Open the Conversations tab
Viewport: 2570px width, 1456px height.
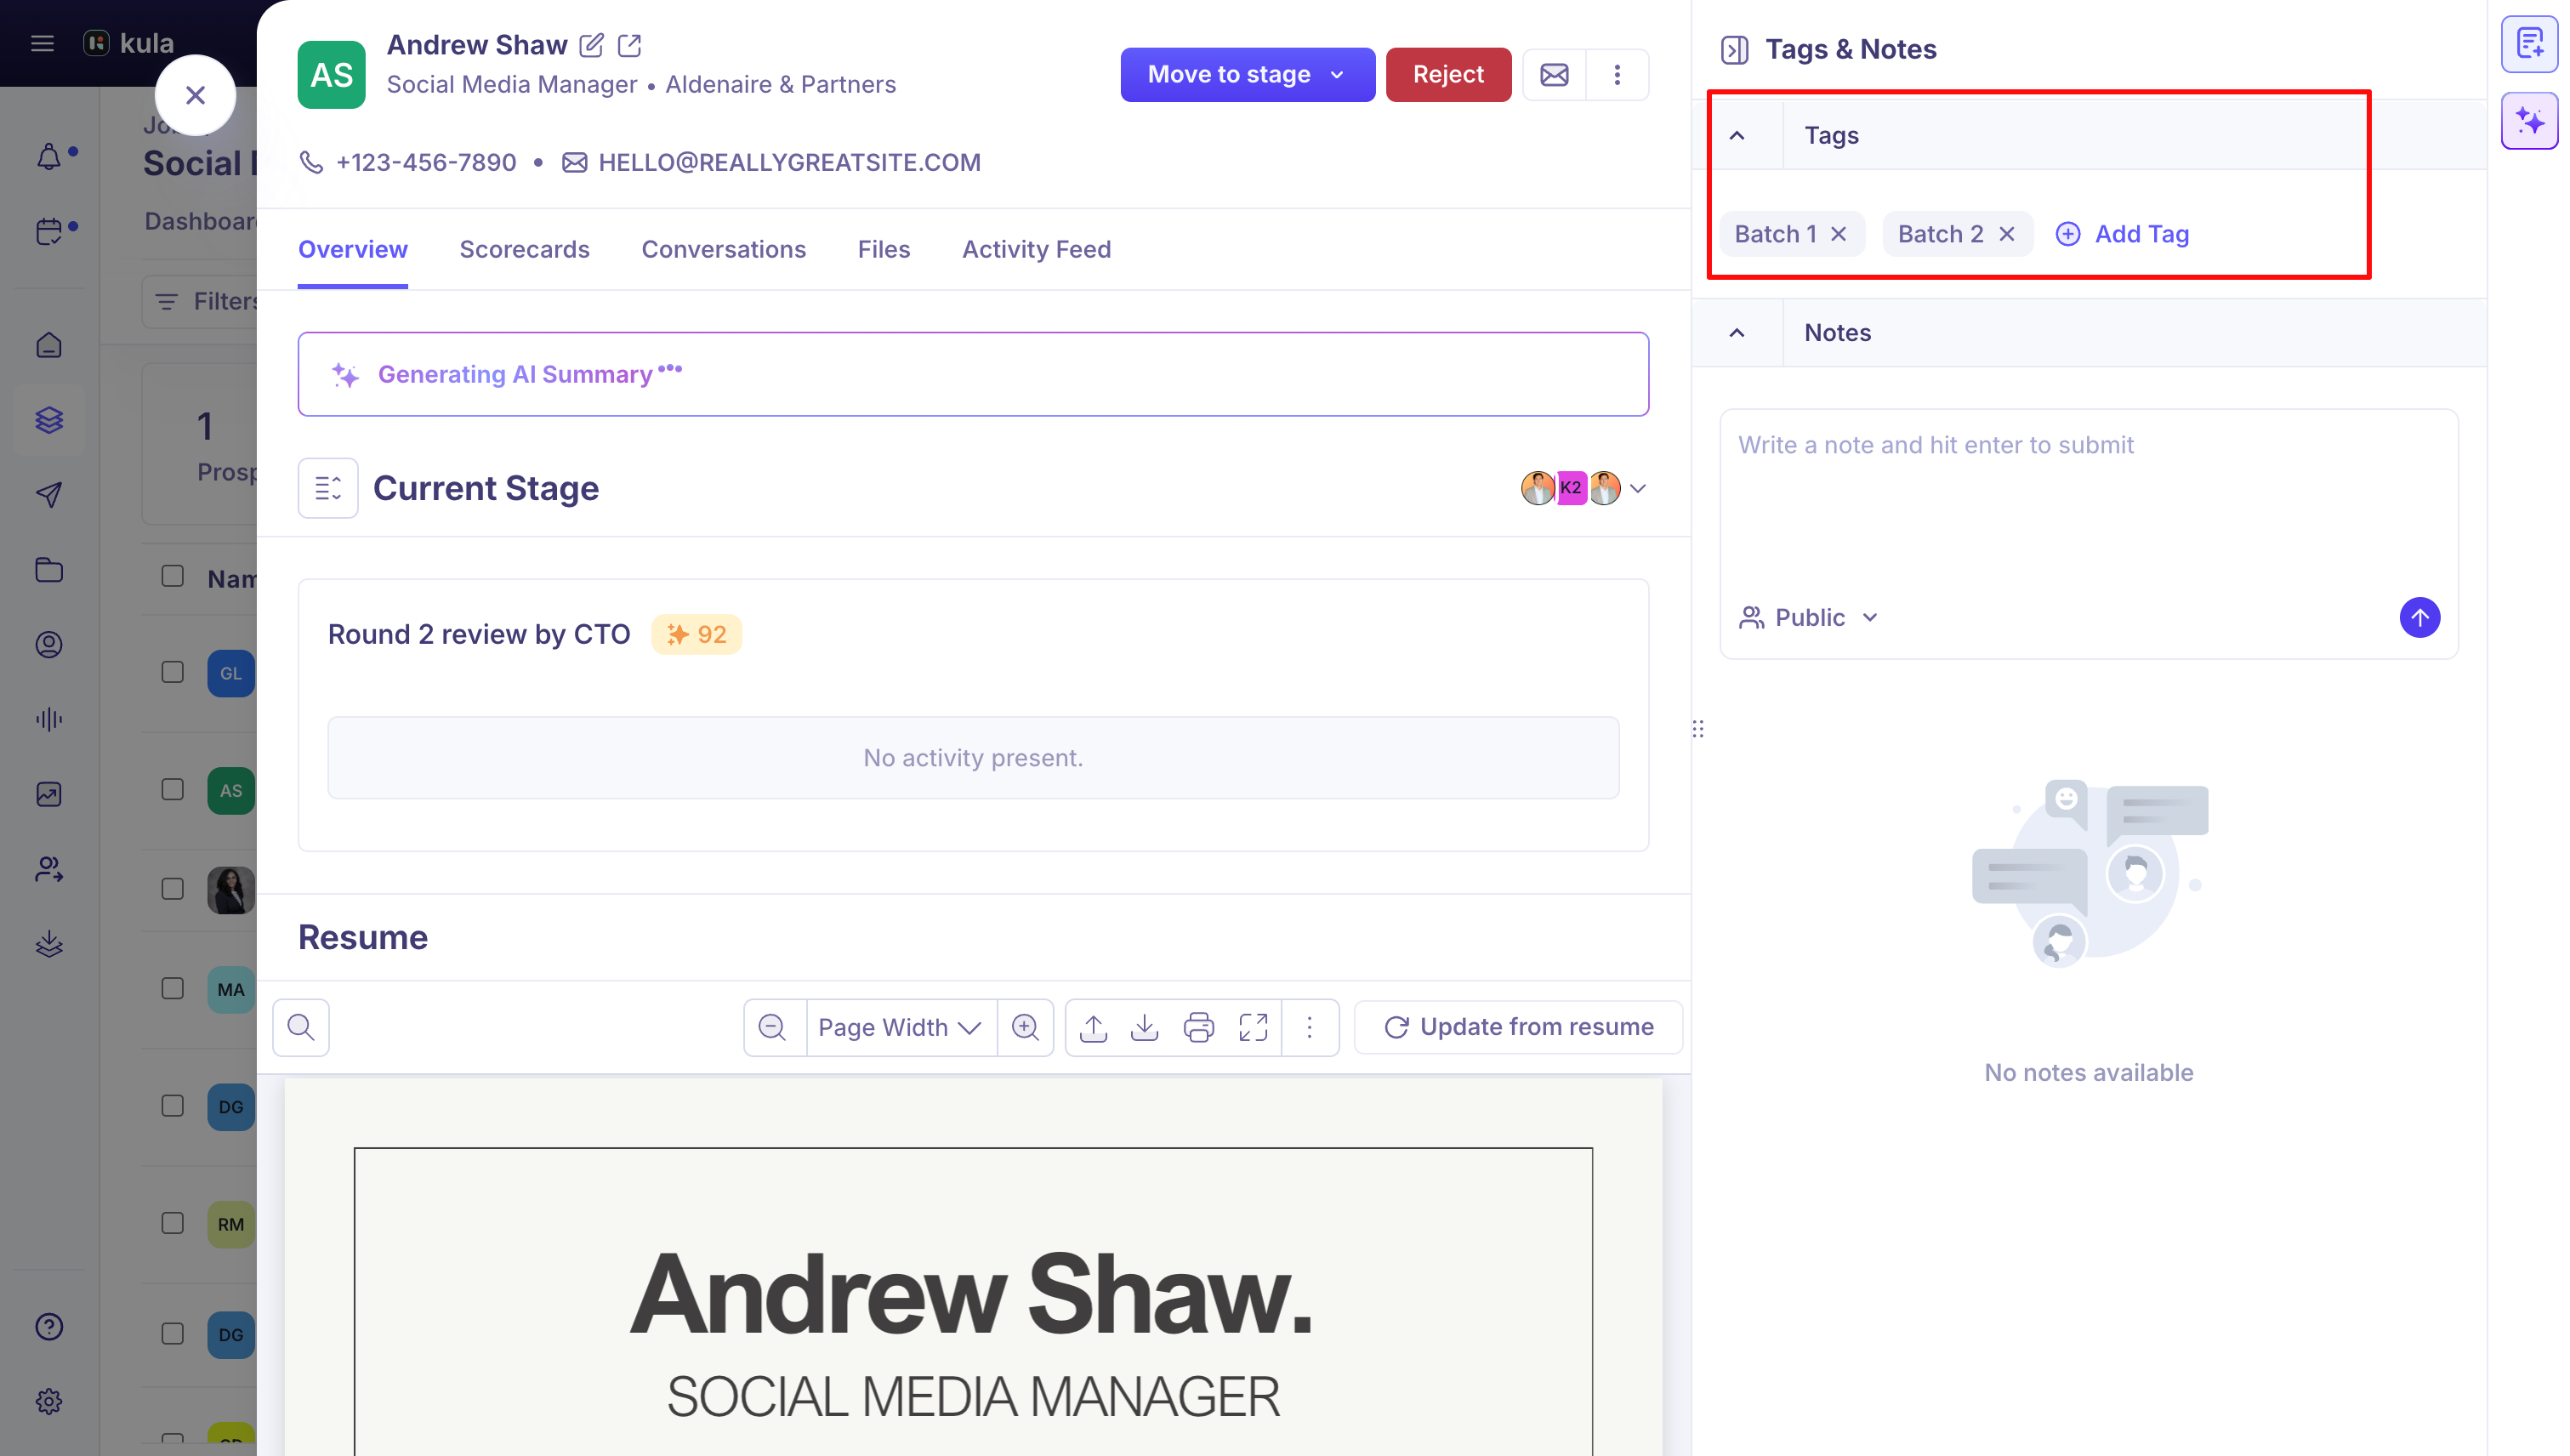coord(723,250)
